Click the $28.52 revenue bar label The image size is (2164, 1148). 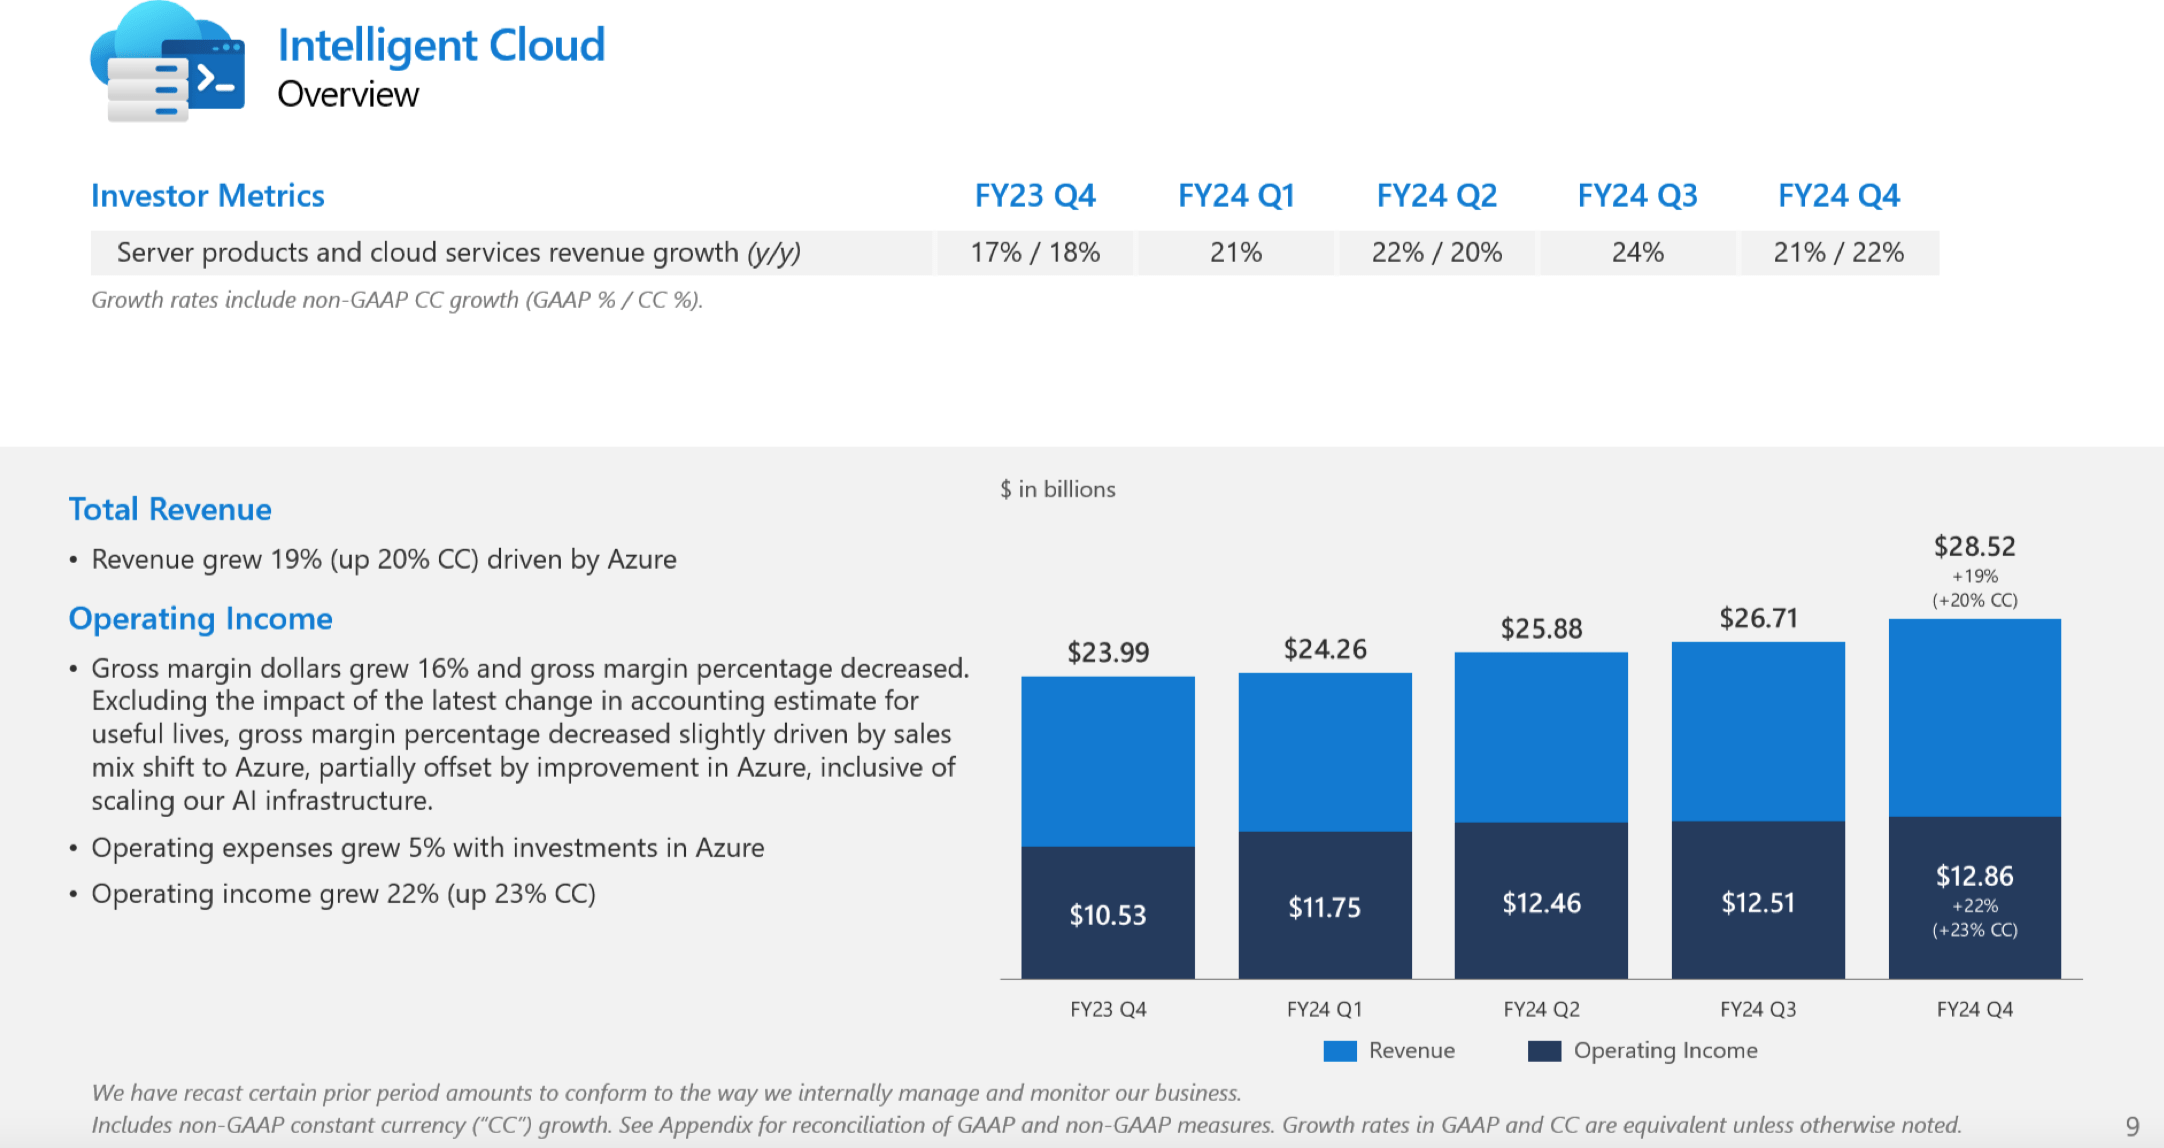pyautogui.click(x=1974, y=546)
